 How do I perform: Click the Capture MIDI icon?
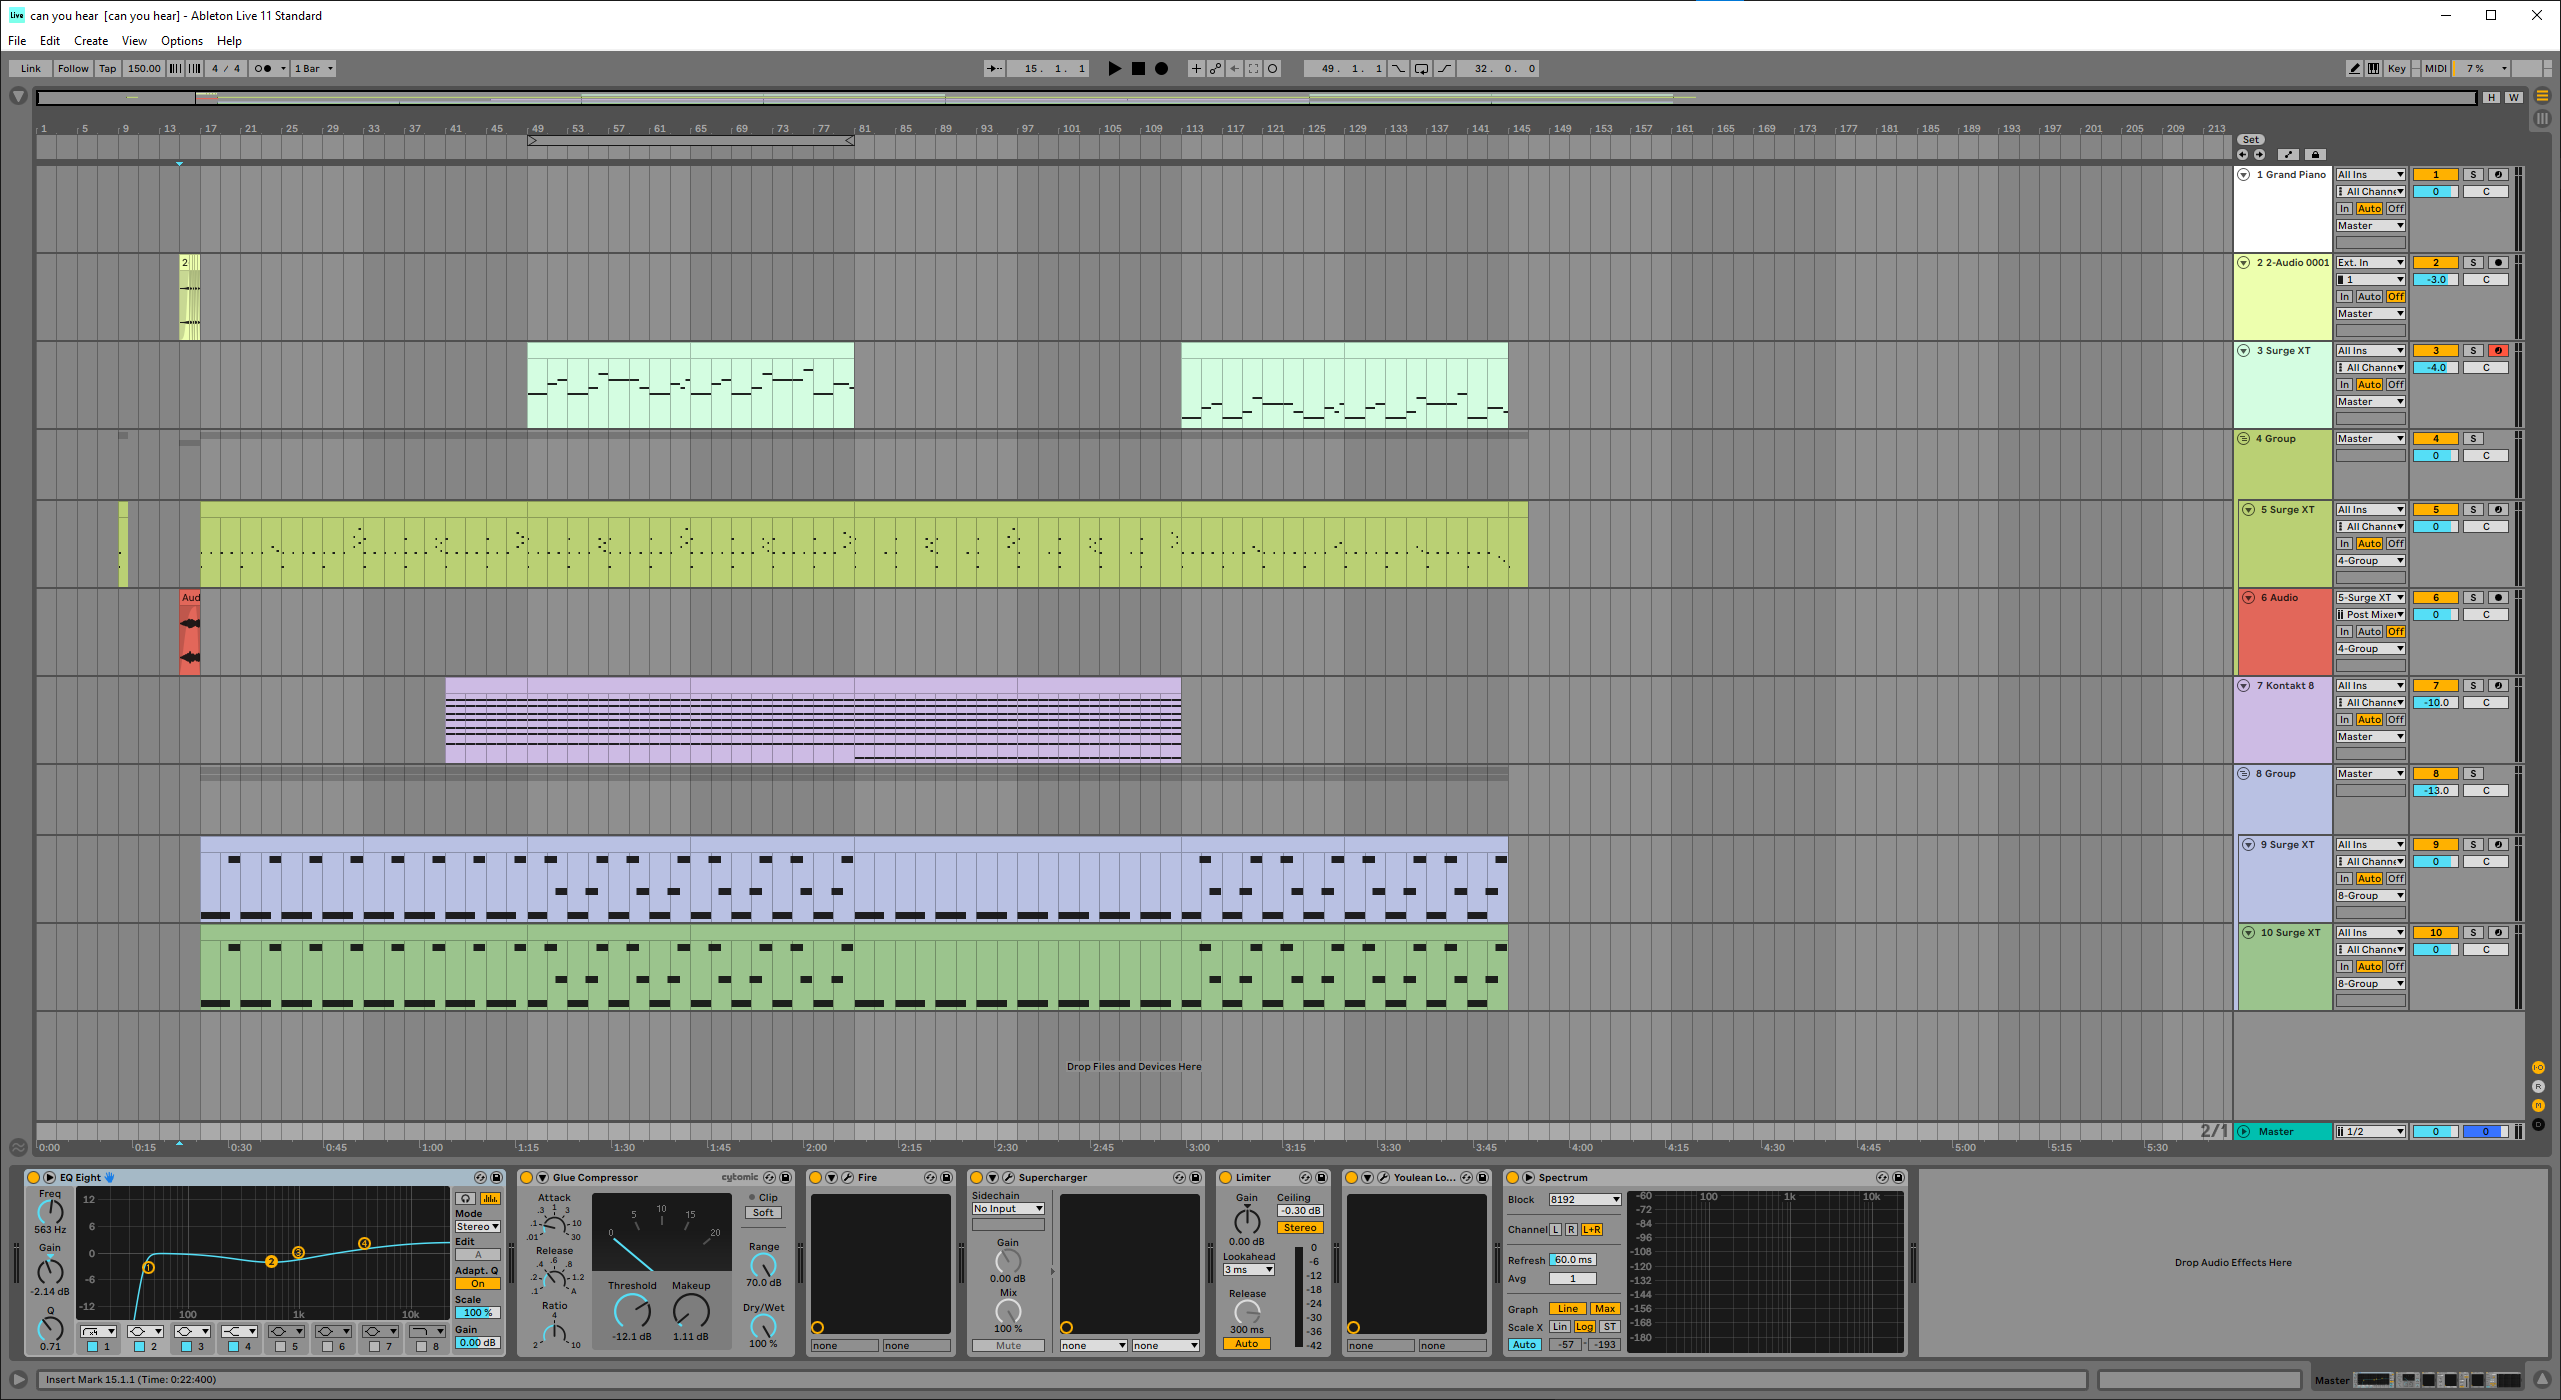(x=1253, y=69)
